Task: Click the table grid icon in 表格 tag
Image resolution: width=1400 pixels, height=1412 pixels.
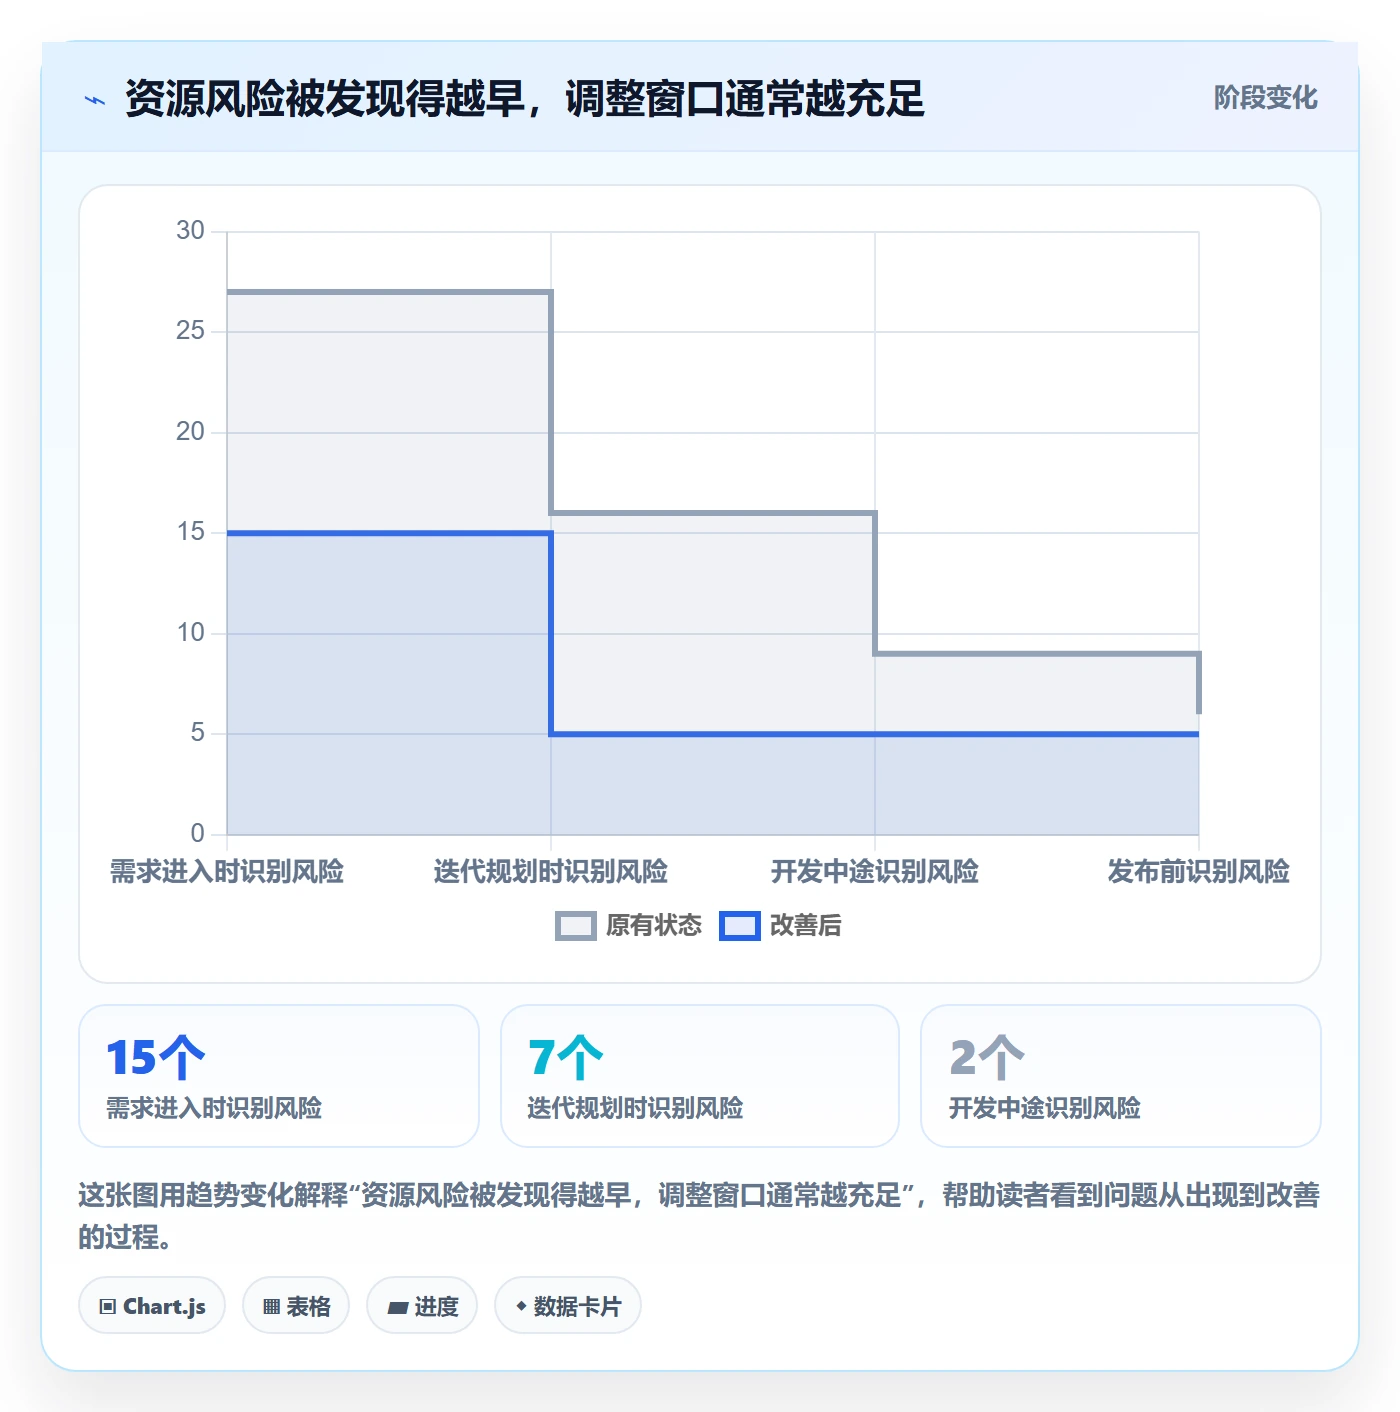Action: coord(271,1307)
